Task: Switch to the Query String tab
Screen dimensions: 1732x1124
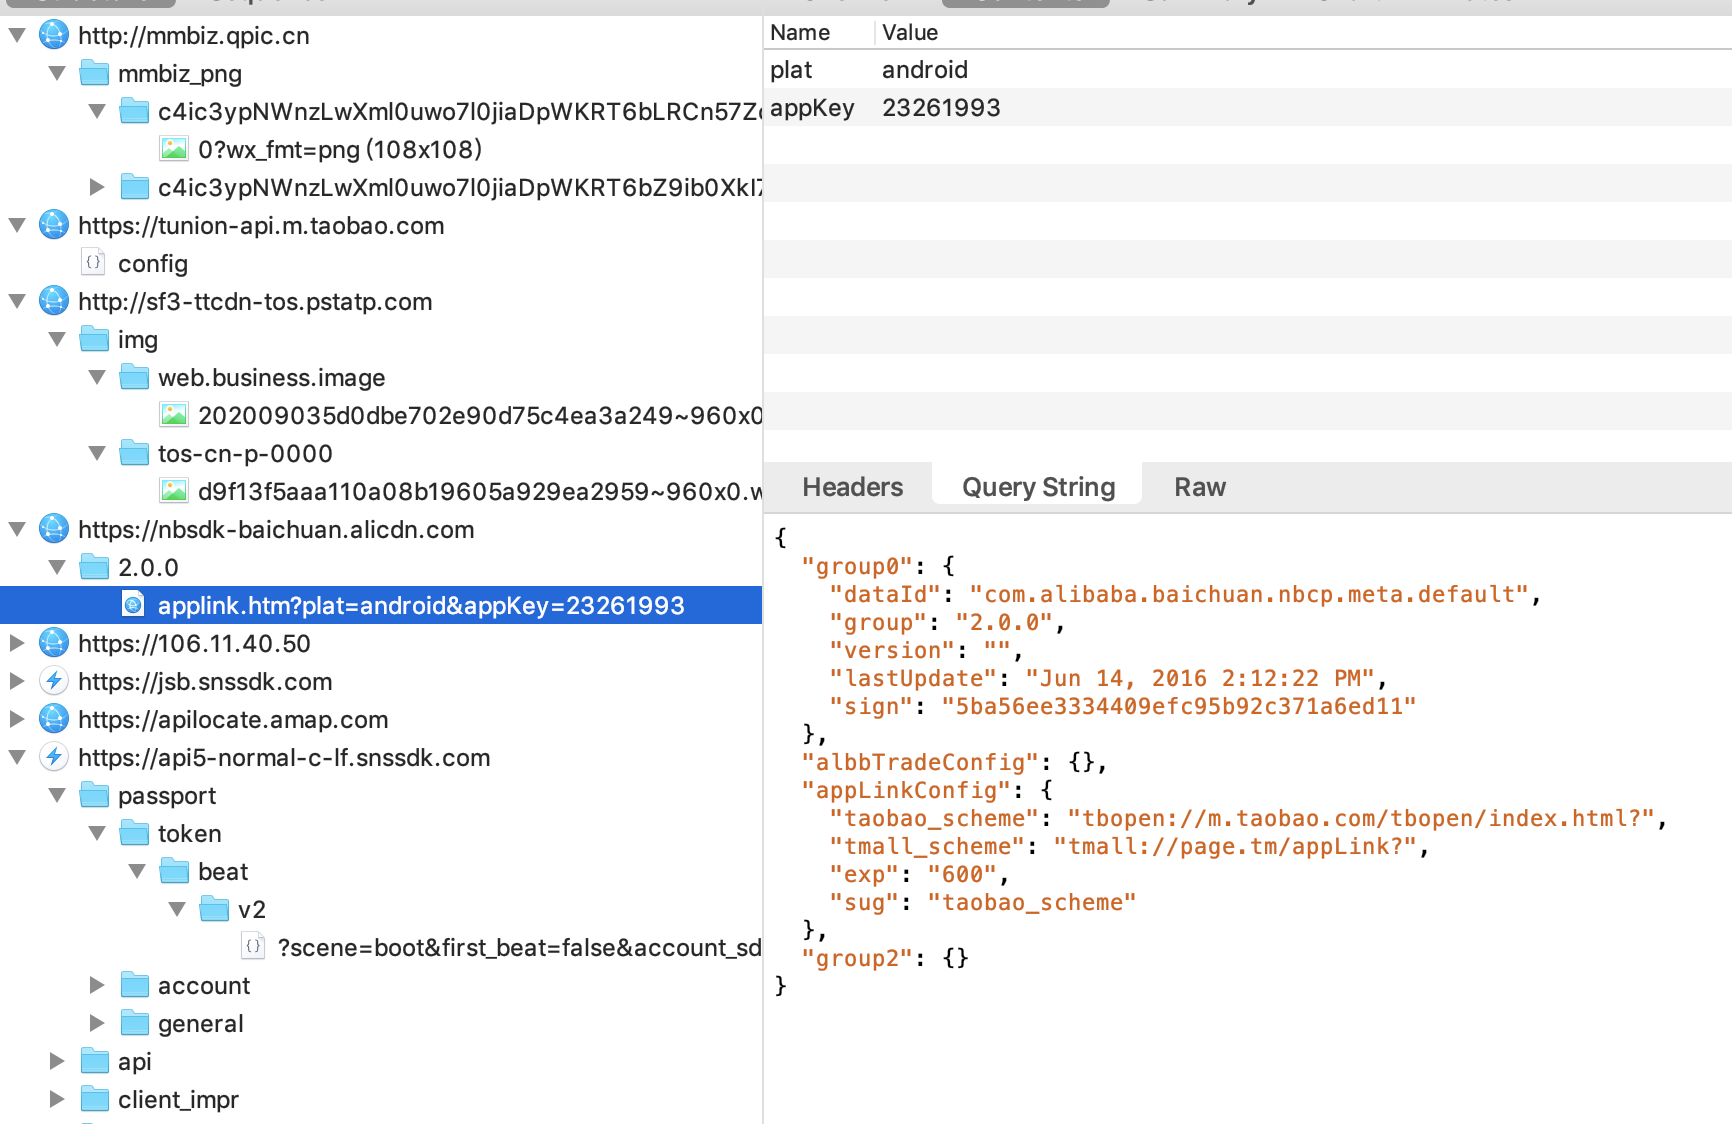Action: tap(1038, 487)
